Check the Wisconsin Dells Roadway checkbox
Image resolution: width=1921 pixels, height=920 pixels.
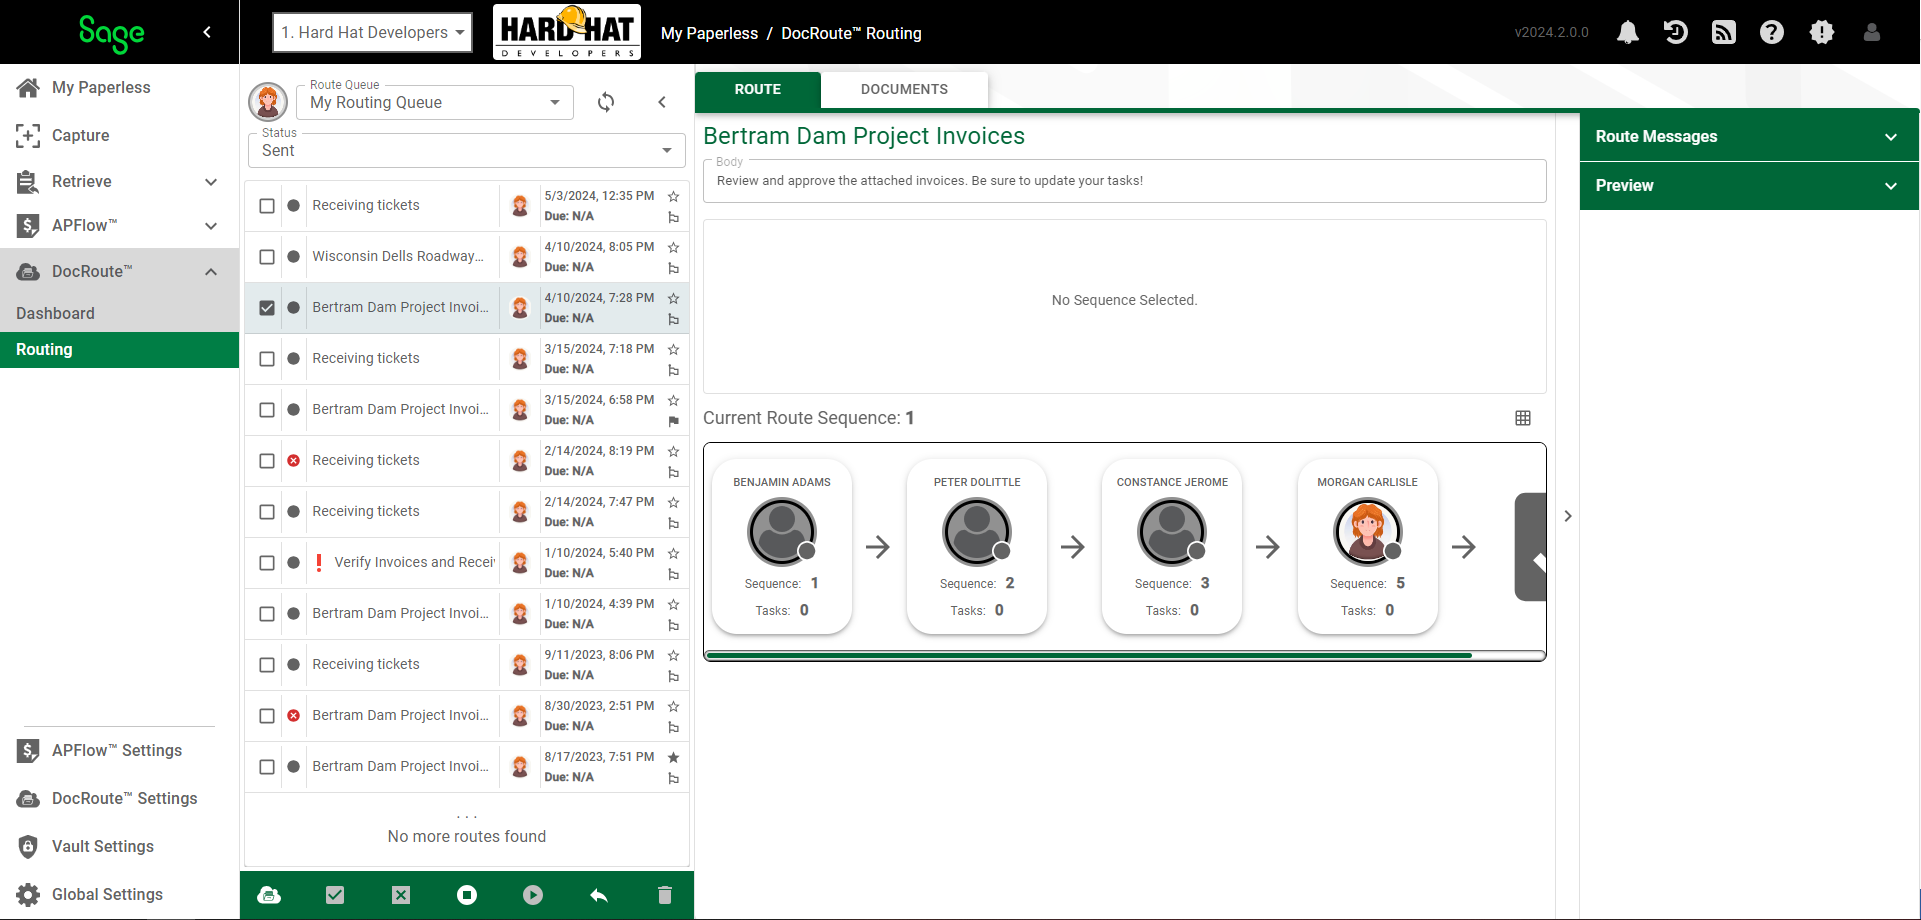click(267, 257)
